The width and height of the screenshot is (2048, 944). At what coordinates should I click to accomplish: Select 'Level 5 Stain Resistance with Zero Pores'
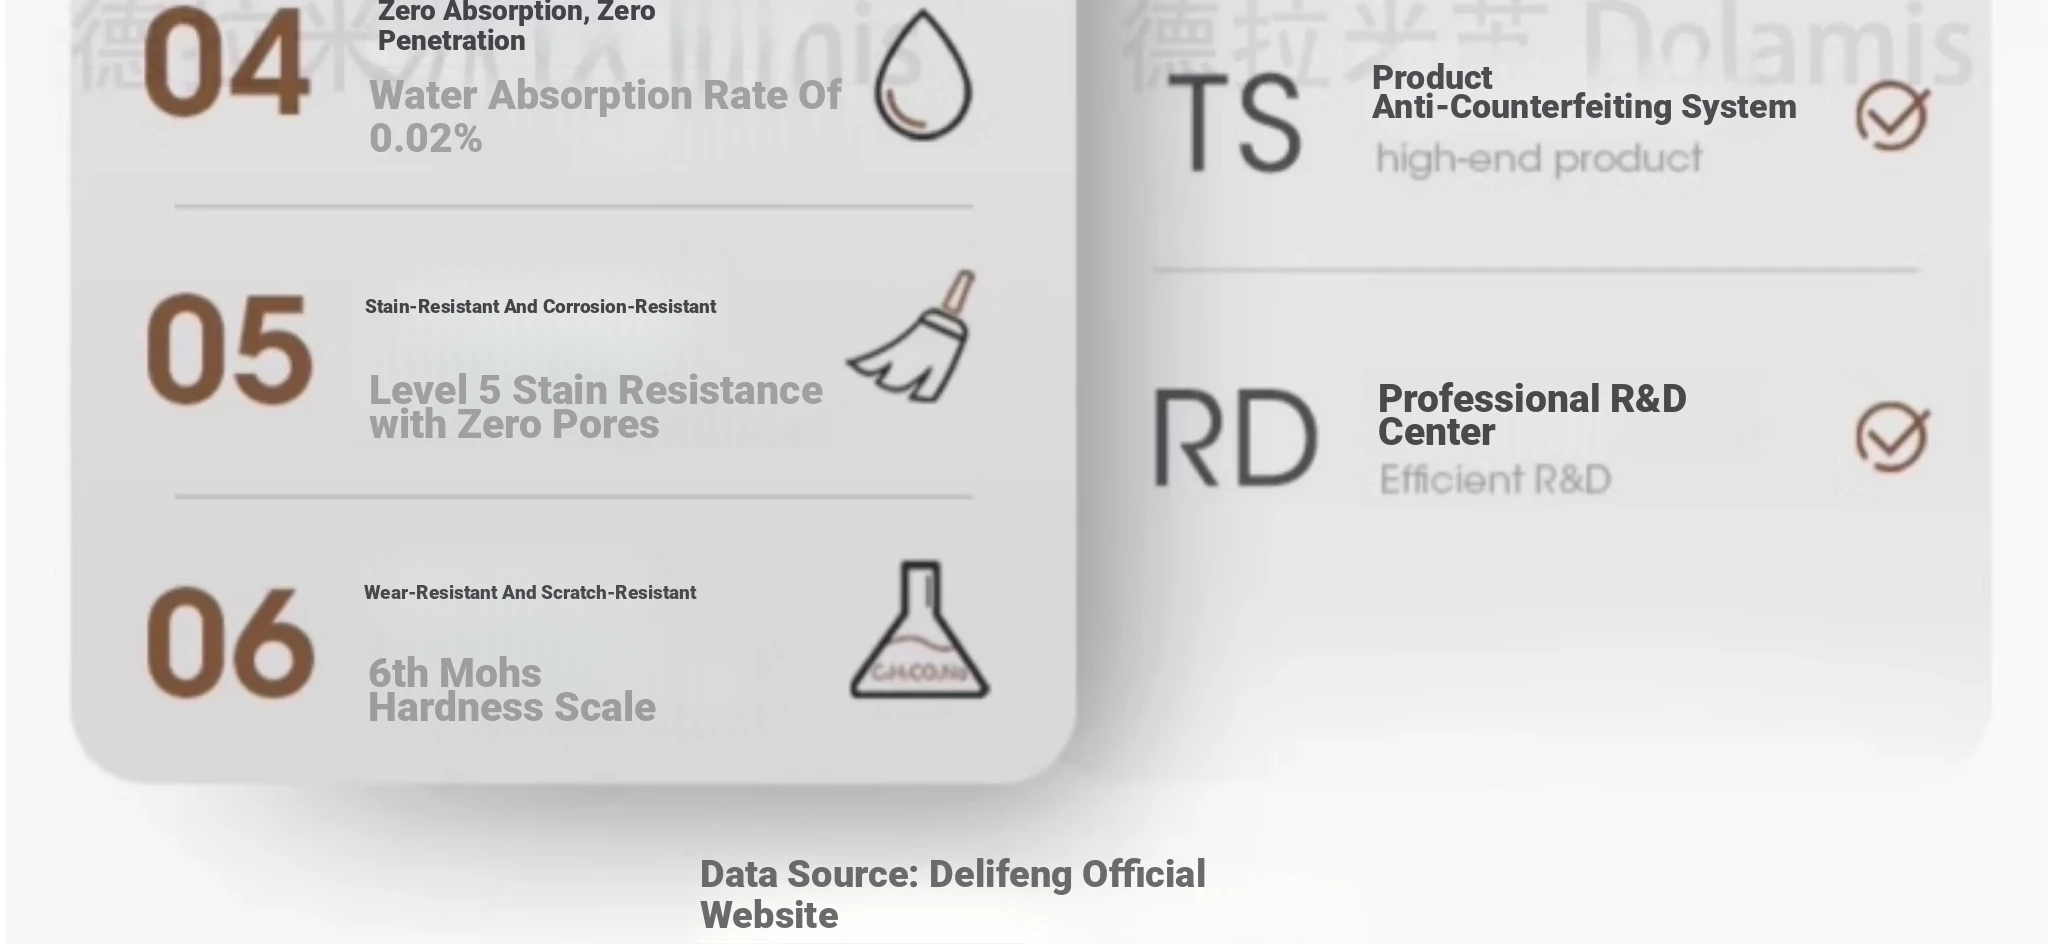point(596,407)
